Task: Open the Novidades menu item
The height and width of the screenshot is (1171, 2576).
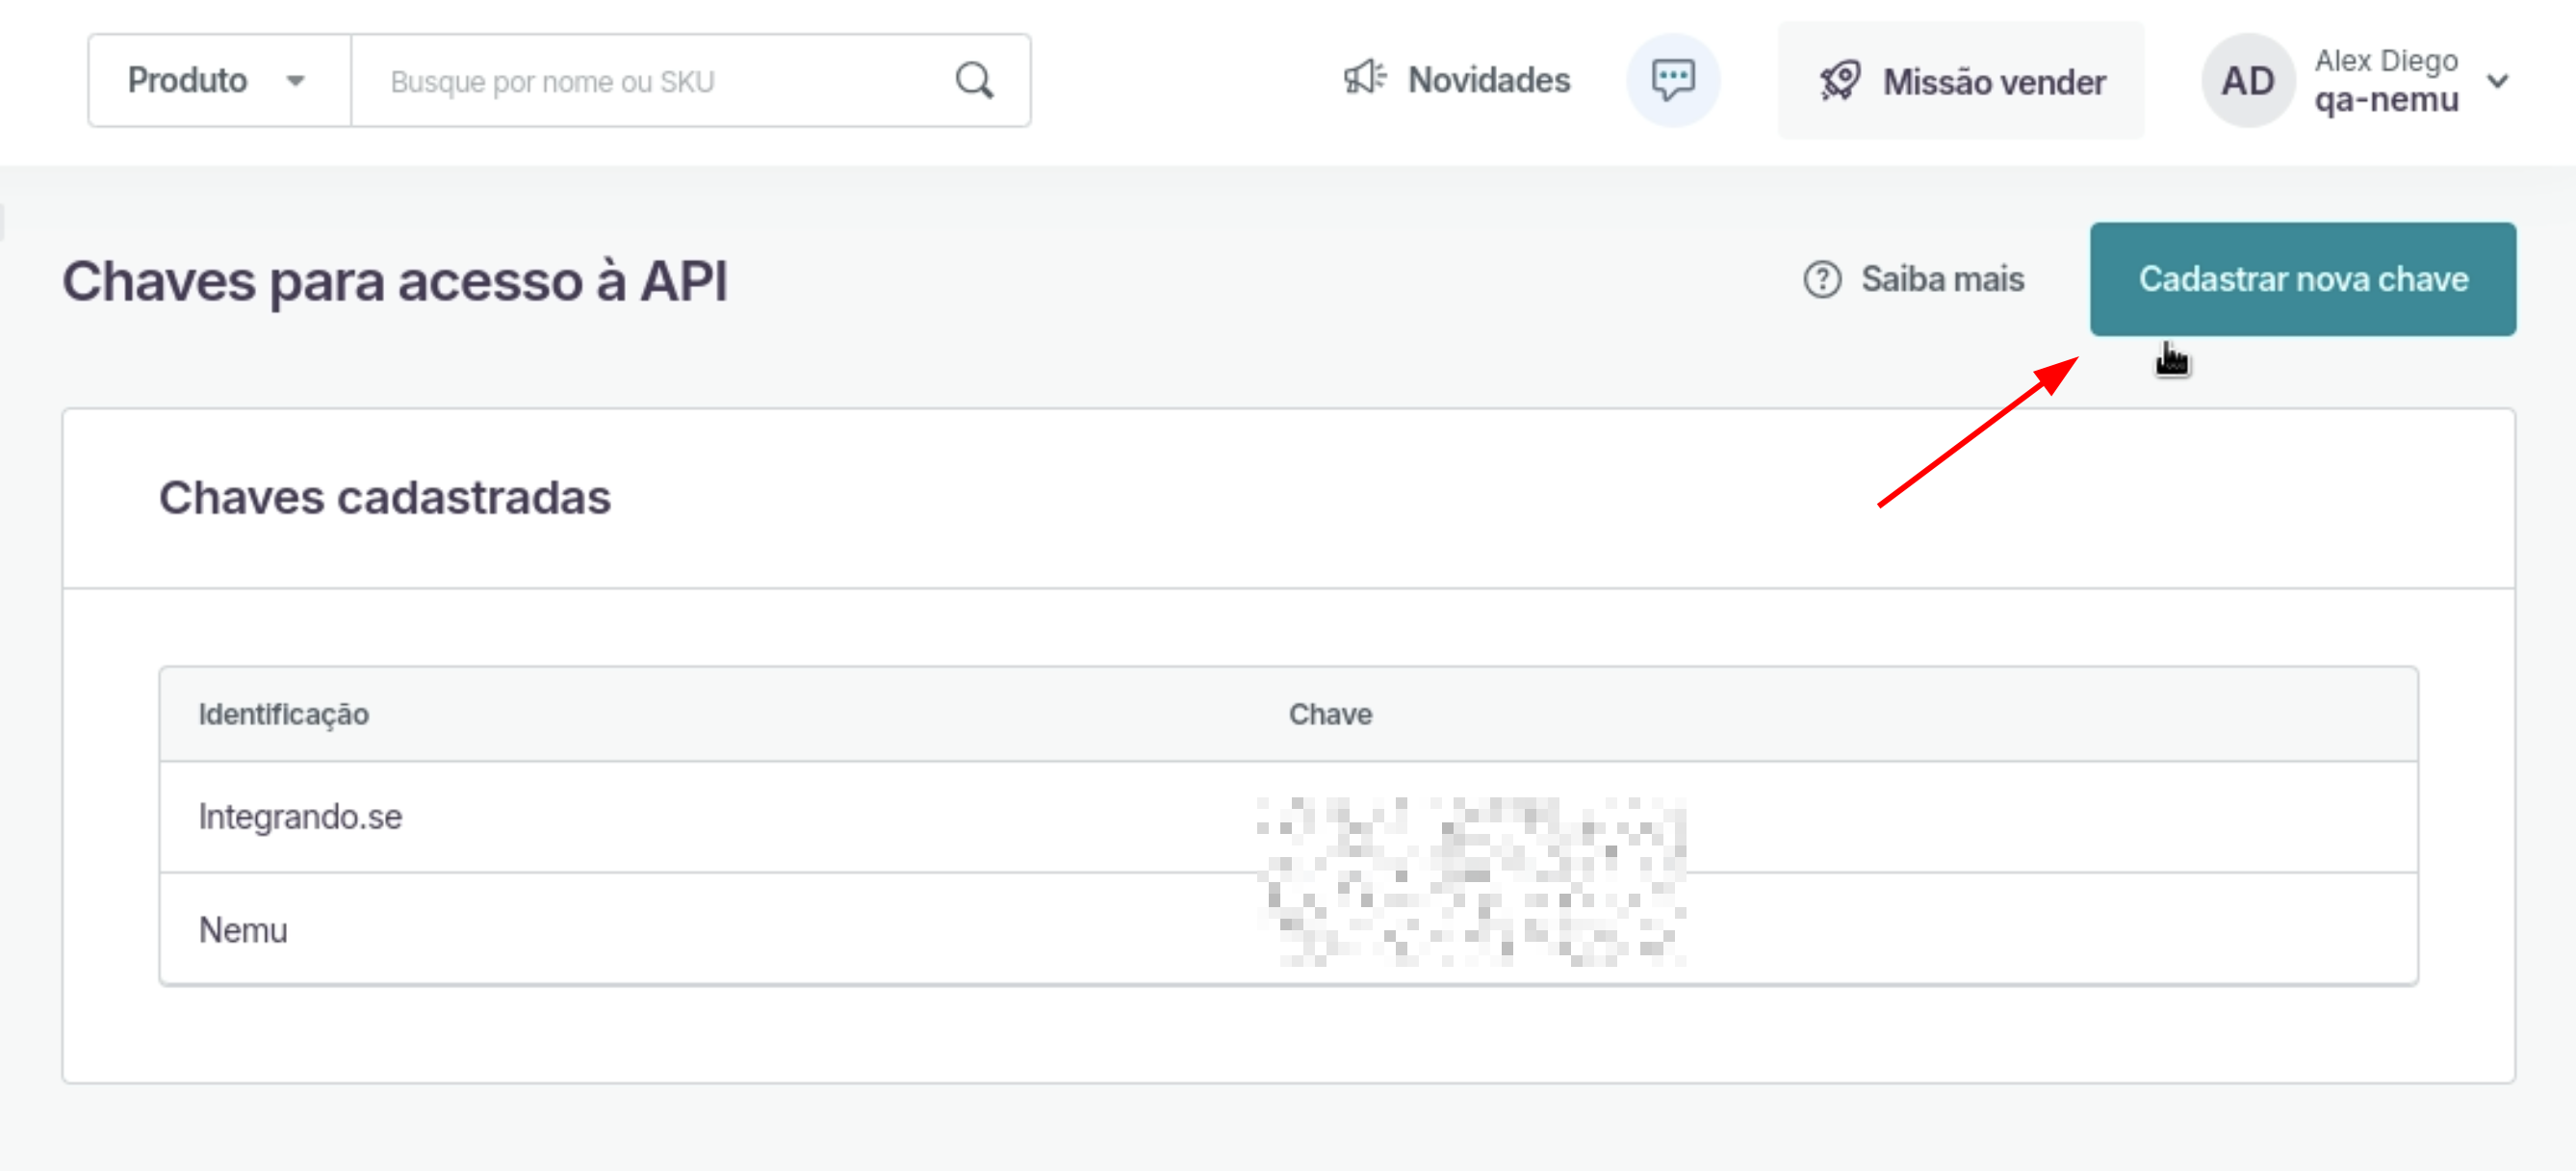Action: (x=1488, y=80)
